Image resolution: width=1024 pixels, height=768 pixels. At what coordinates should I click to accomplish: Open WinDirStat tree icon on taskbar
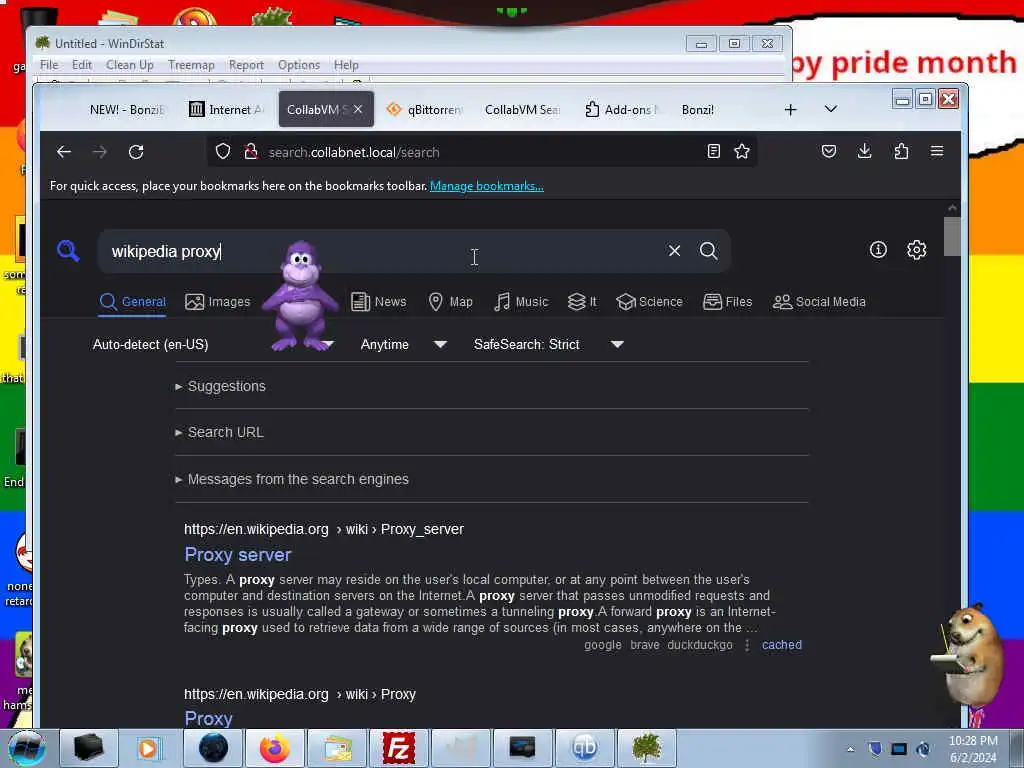pos(647,748)
